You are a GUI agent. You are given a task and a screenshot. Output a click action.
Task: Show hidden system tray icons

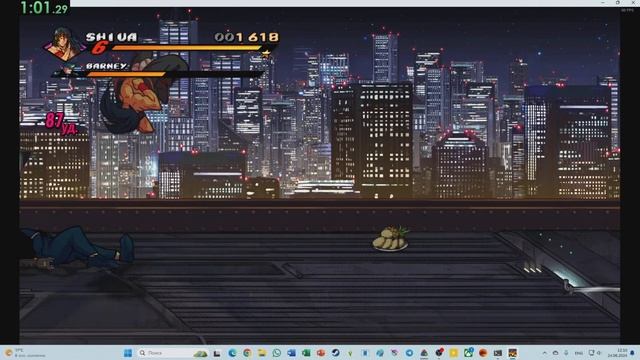coord(544,353)
